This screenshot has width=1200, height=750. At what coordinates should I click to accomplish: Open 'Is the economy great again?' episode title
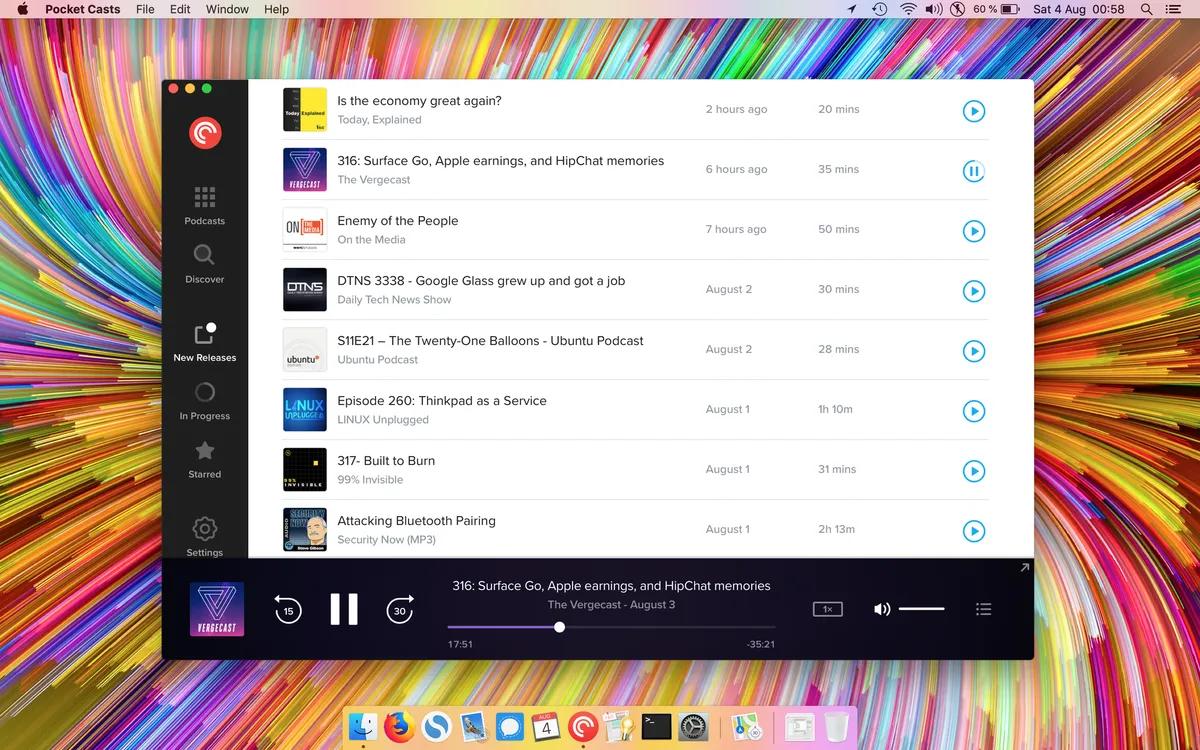pos(419,101)
